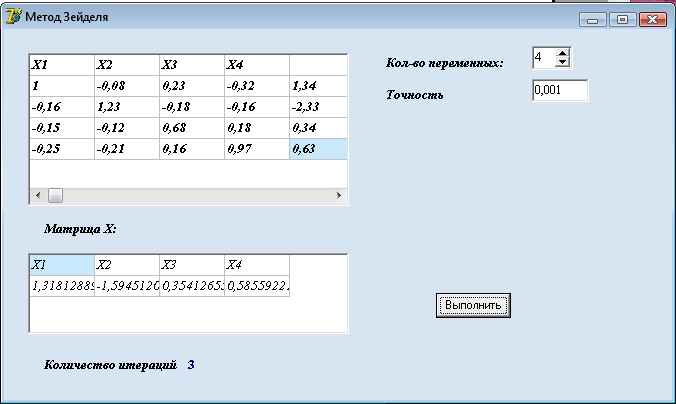Select the X1 header in the top grid
Viewport: 676px width, 404px height.
pyautogui.click(x=62, y=65)
